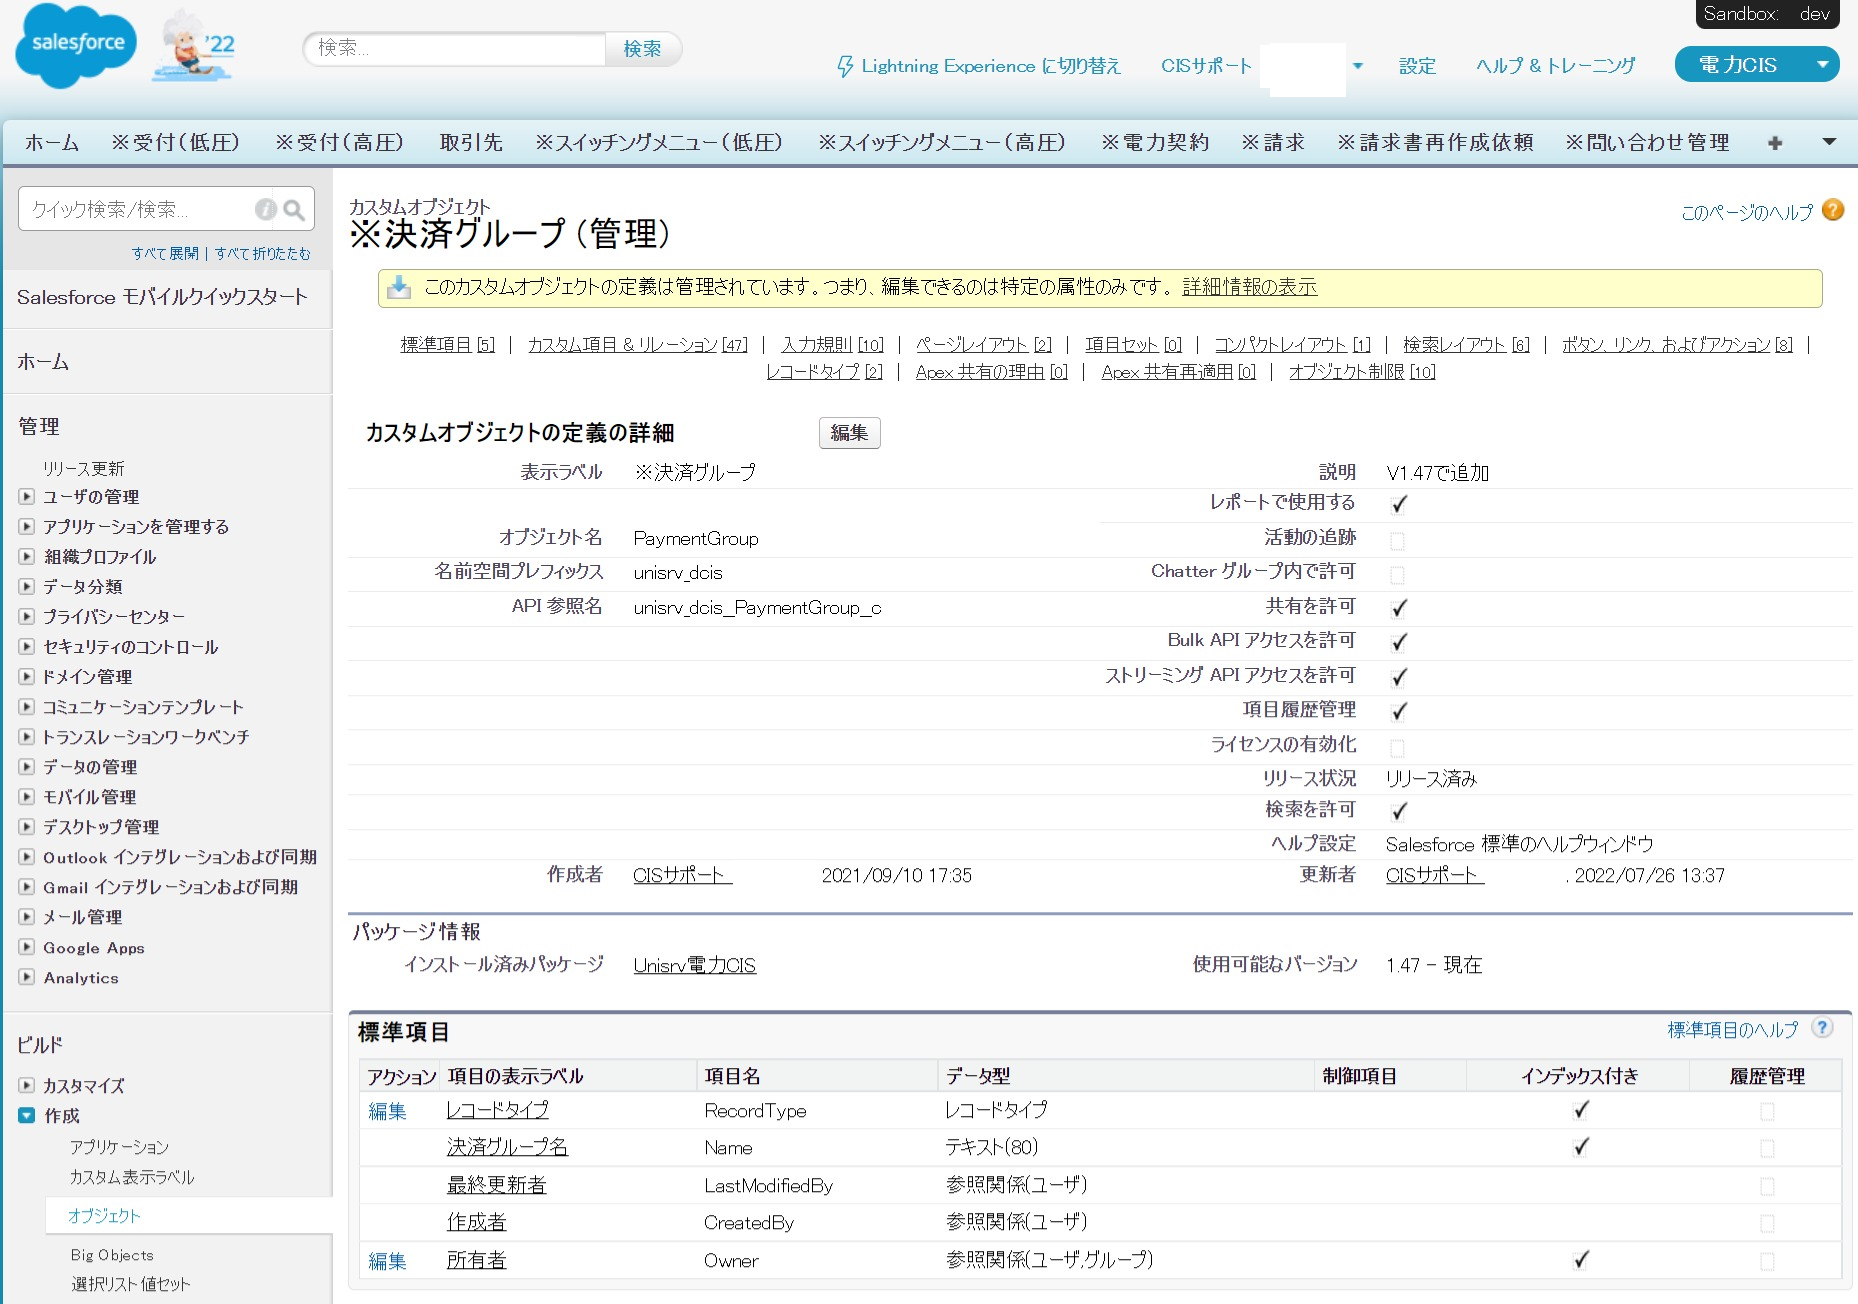Open Unisrv電力CIS package link
This screenshot has width=1858, height=1304.
tap(694, 965)
